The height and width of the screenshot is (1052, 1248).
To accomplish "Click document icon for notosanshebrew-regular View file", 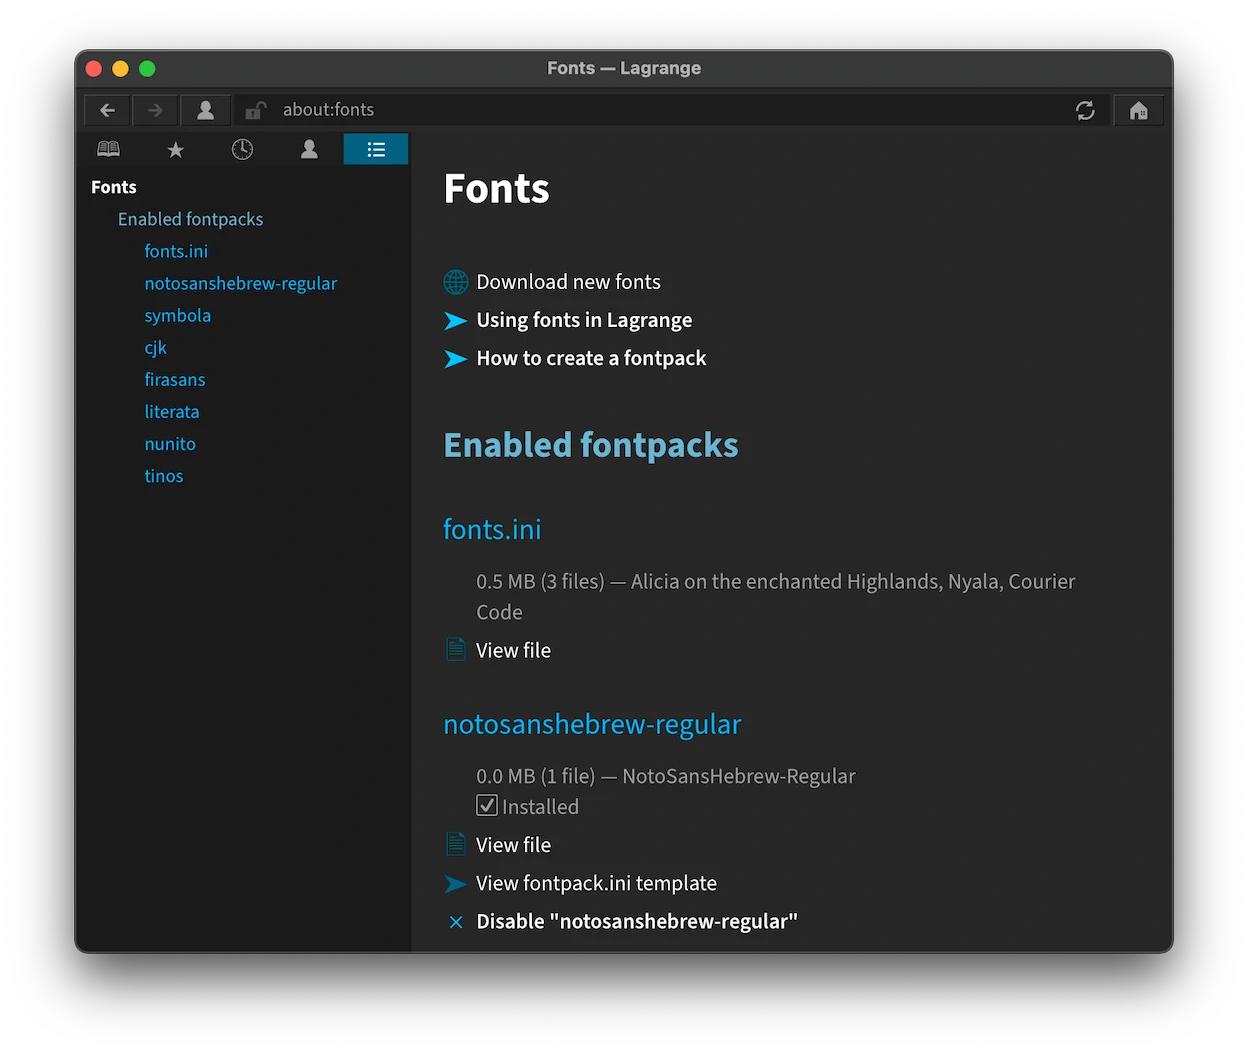I will (456, 845).
